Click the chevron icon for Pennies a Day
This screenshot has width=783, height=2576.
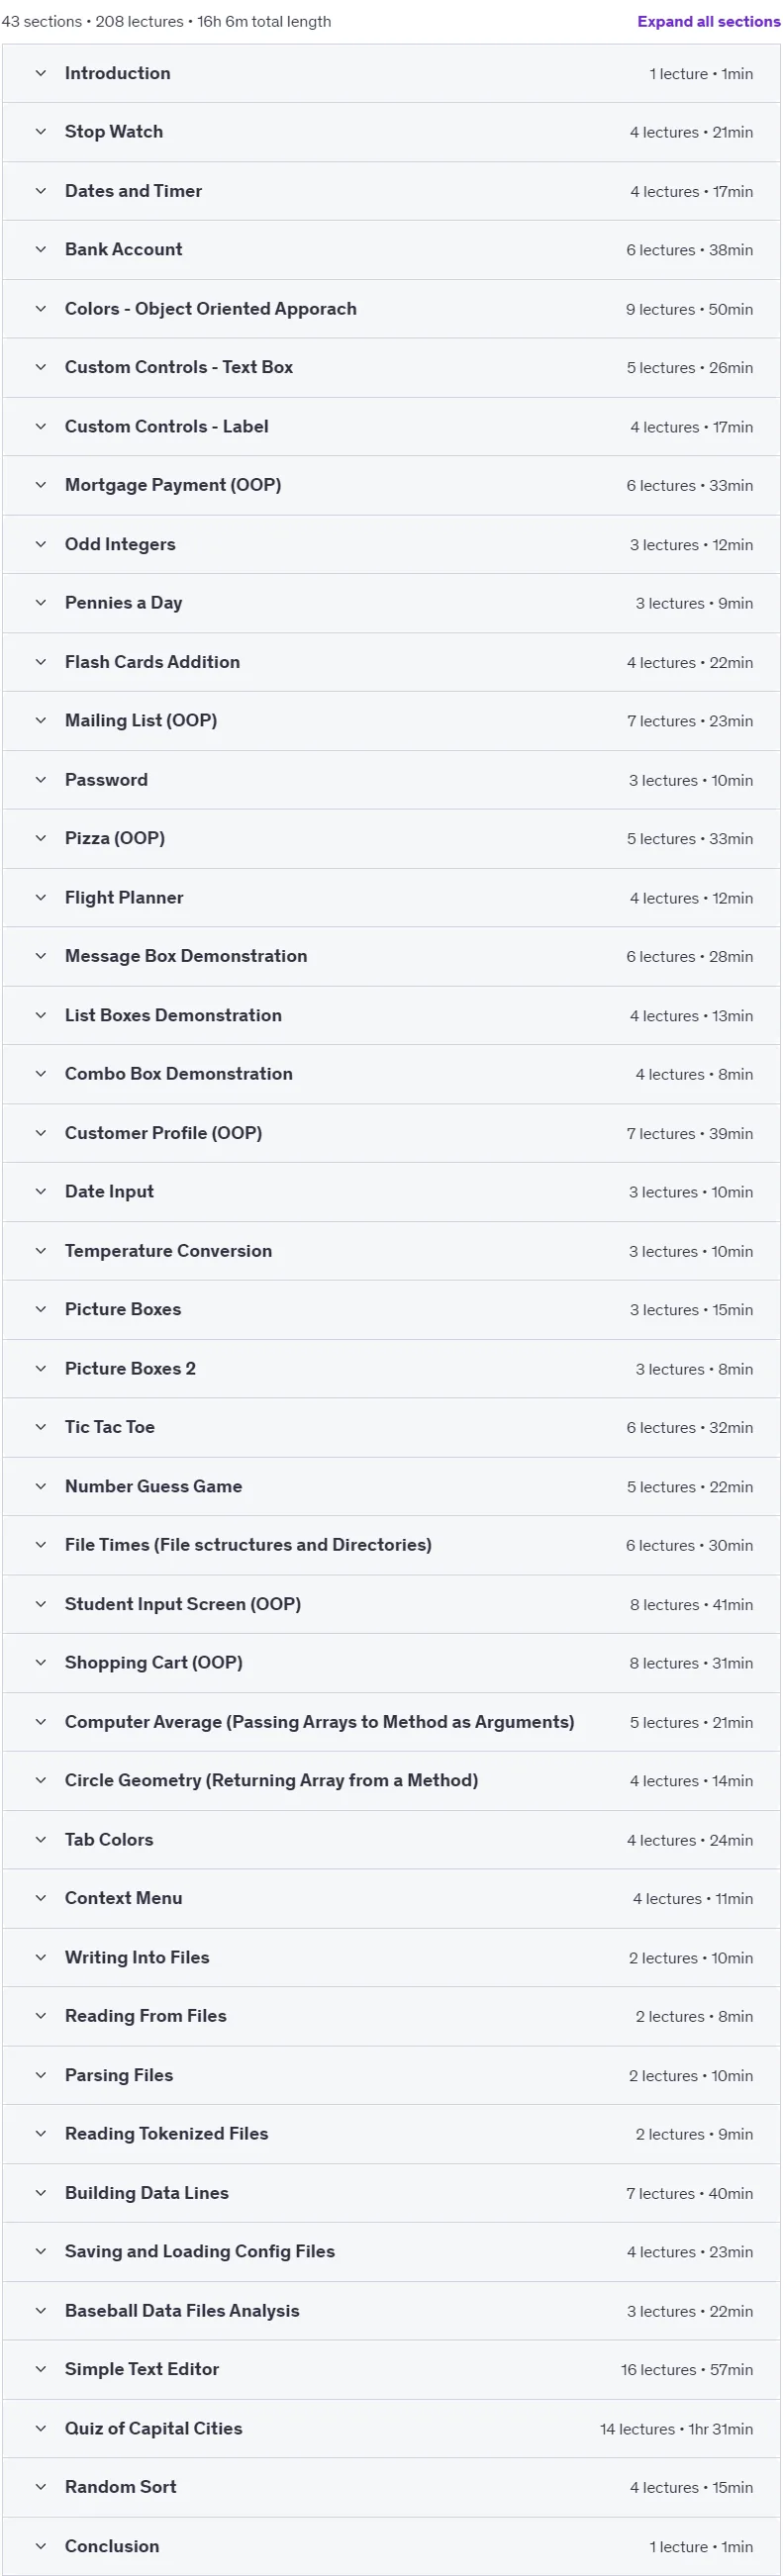click(41, 603)
